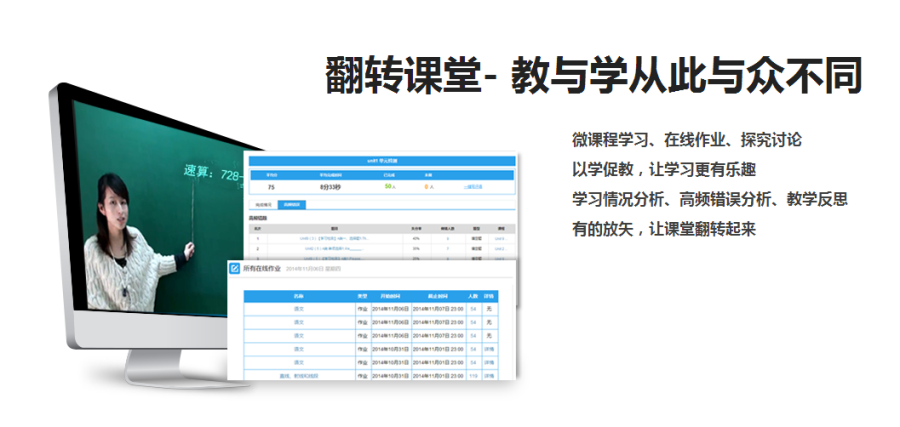
Task: Click the second question link in the errors table
Action: point(333,247)
